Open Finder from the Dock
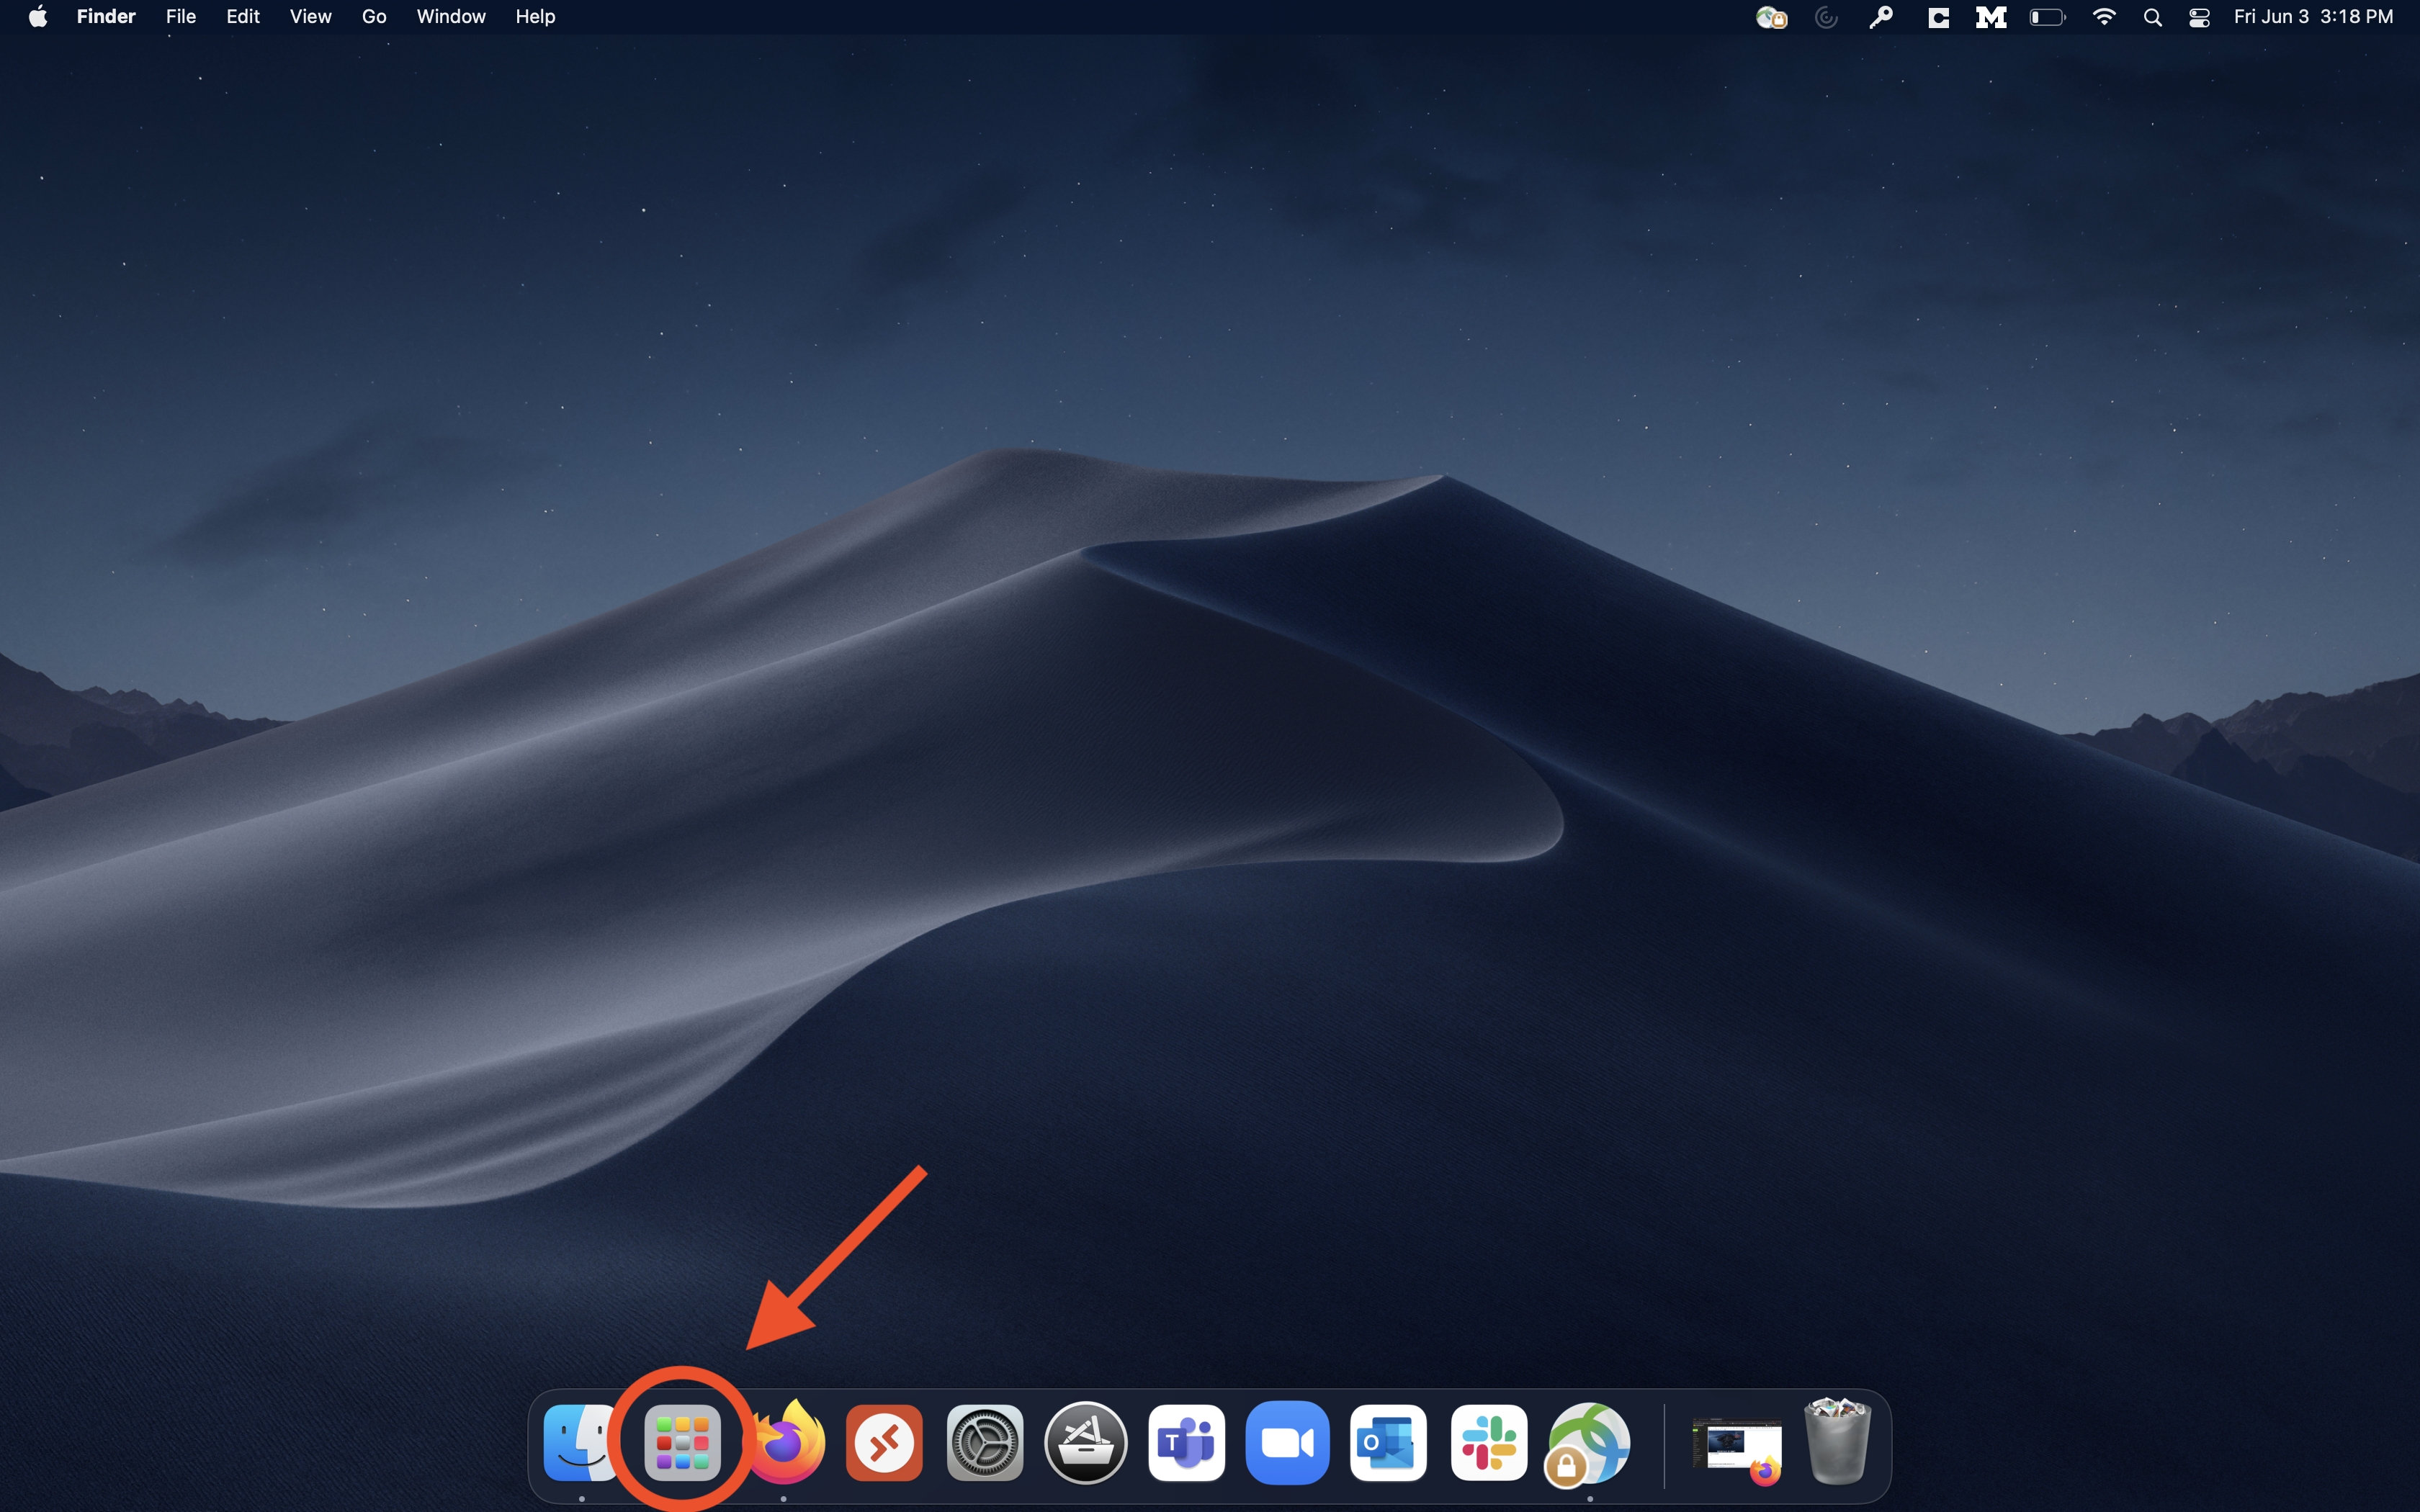This screenshot has width=2420, height=1512. pyautogui.click(x=581, y=1443)
